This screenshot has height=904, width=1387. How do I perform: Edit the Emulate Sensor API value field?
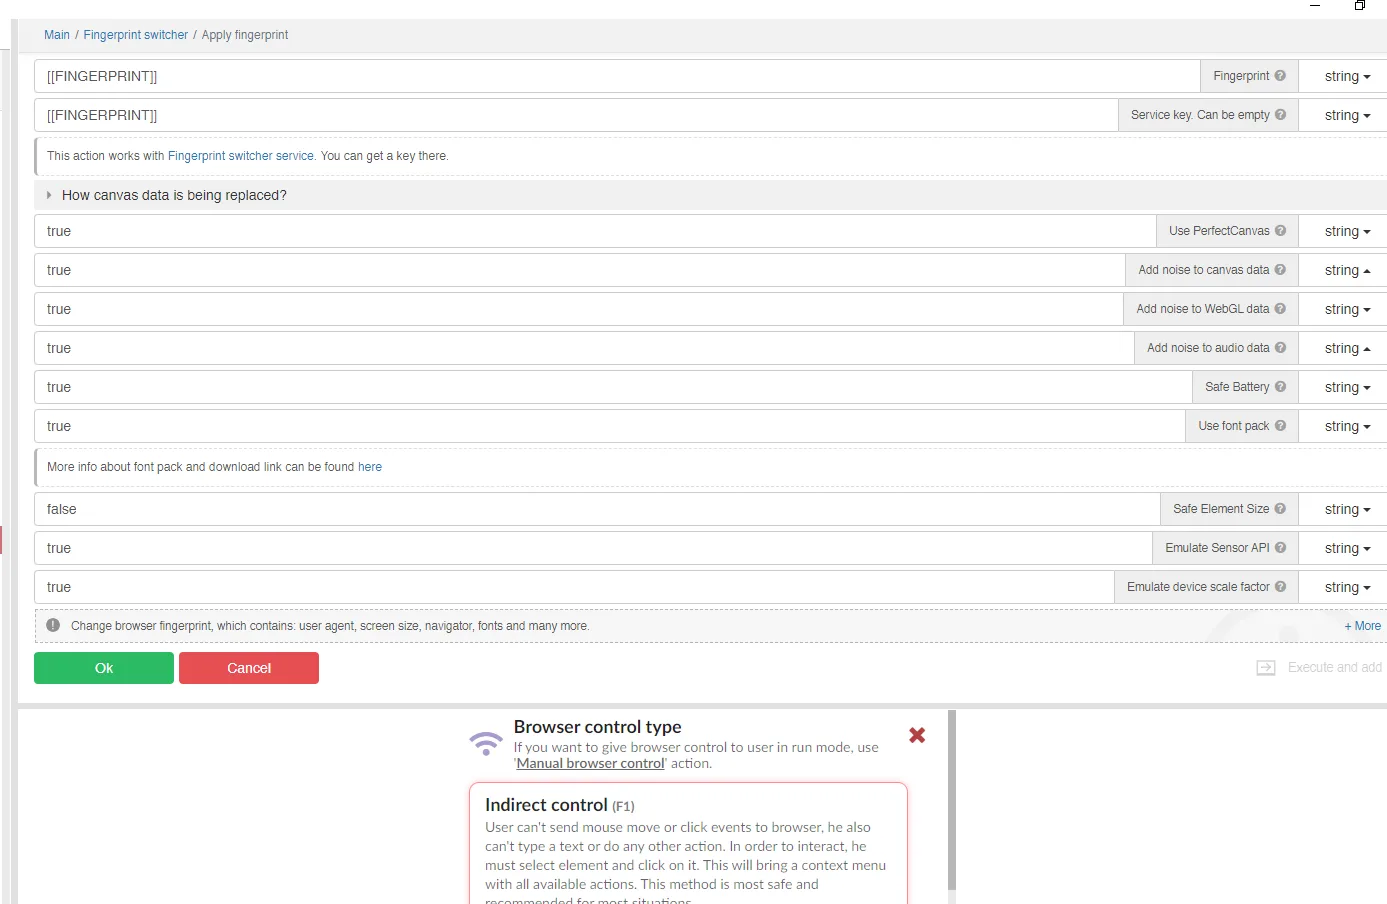[x=593, y=548]
